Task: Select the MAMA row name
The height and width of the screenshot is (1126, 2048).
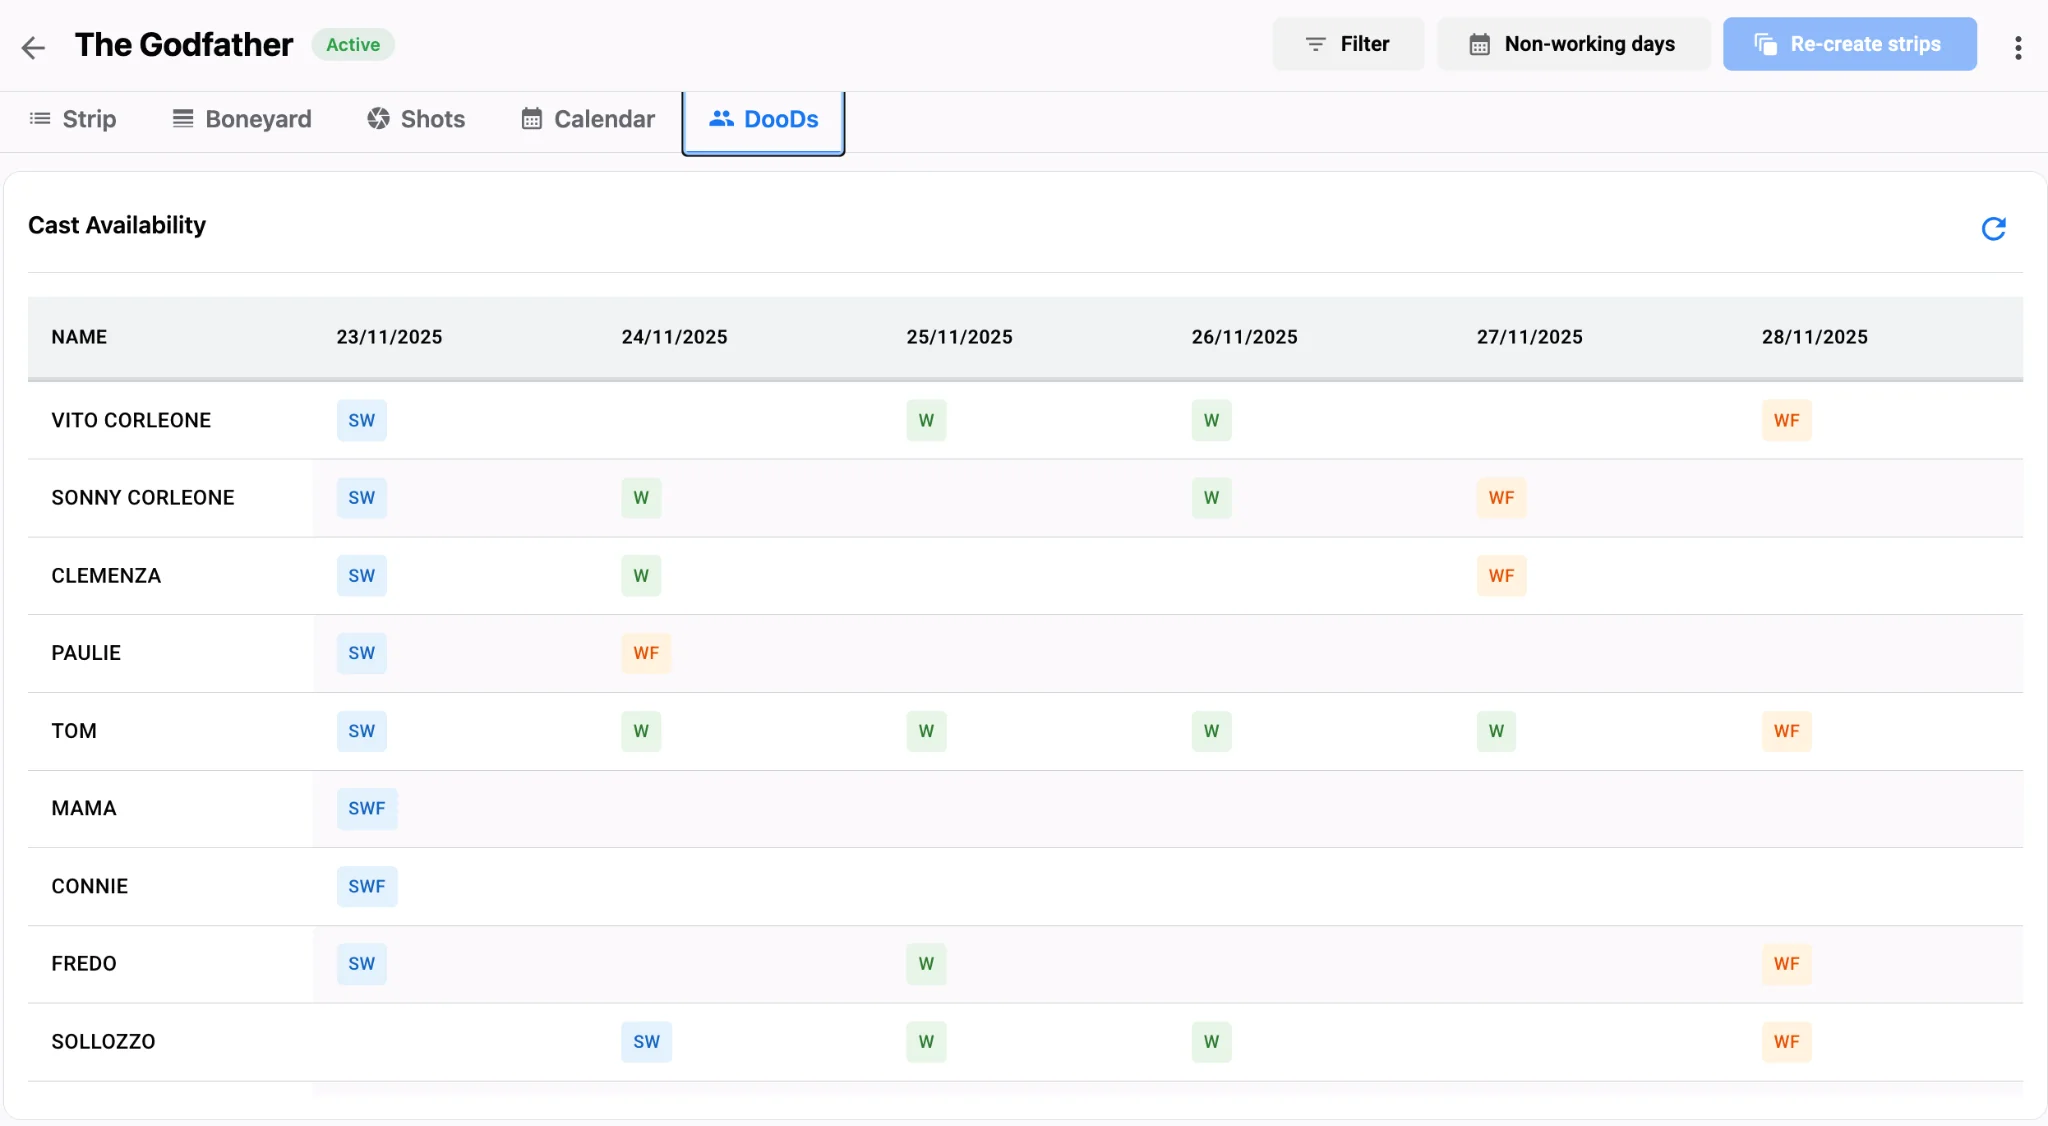Action: pyautogui.click(x=84, y=808)
